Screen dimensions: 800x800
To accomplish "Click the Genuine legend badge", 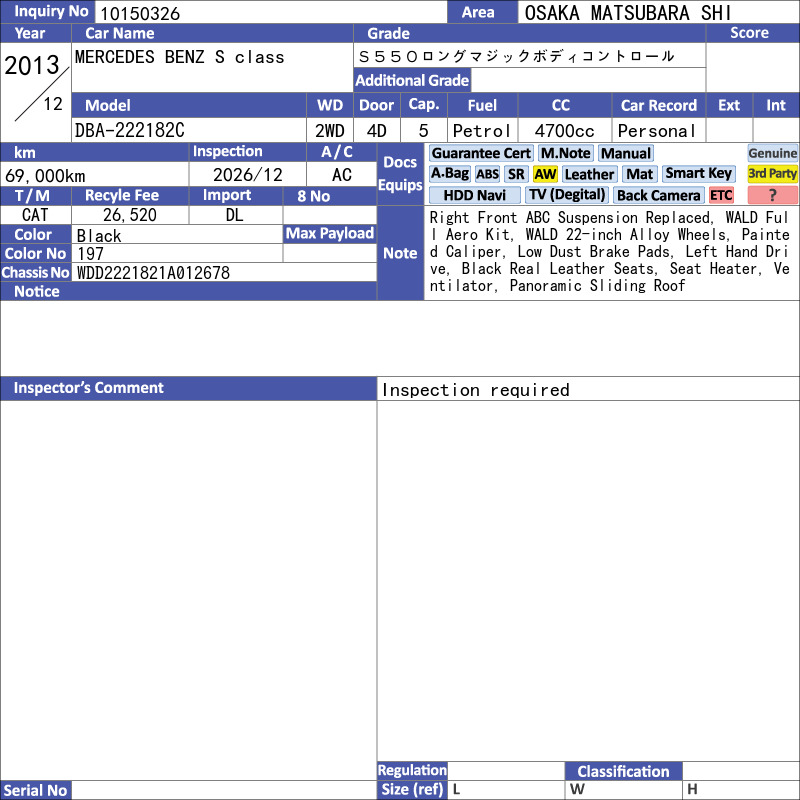I will click(x=772, y=153).
